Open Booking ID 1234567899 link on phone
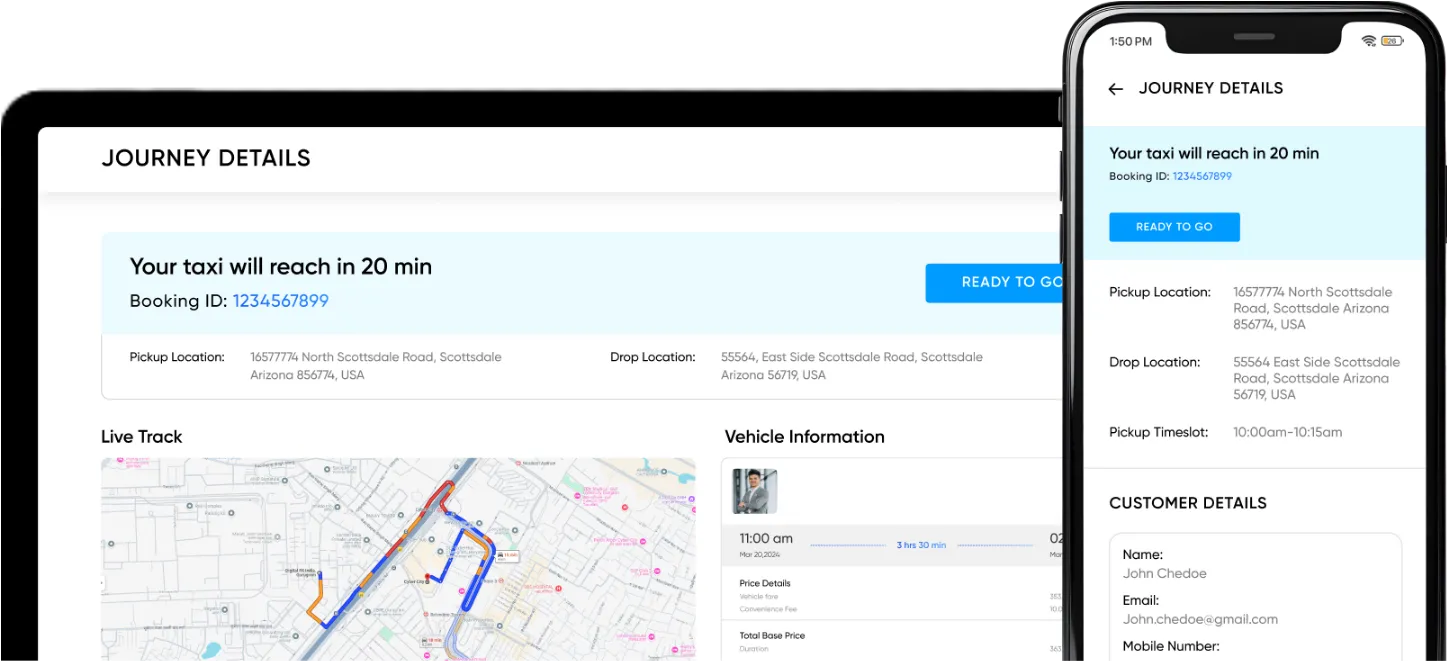Image resolution: width=1447 pixels, height=661 pixels. click(x=1202, y=176)
